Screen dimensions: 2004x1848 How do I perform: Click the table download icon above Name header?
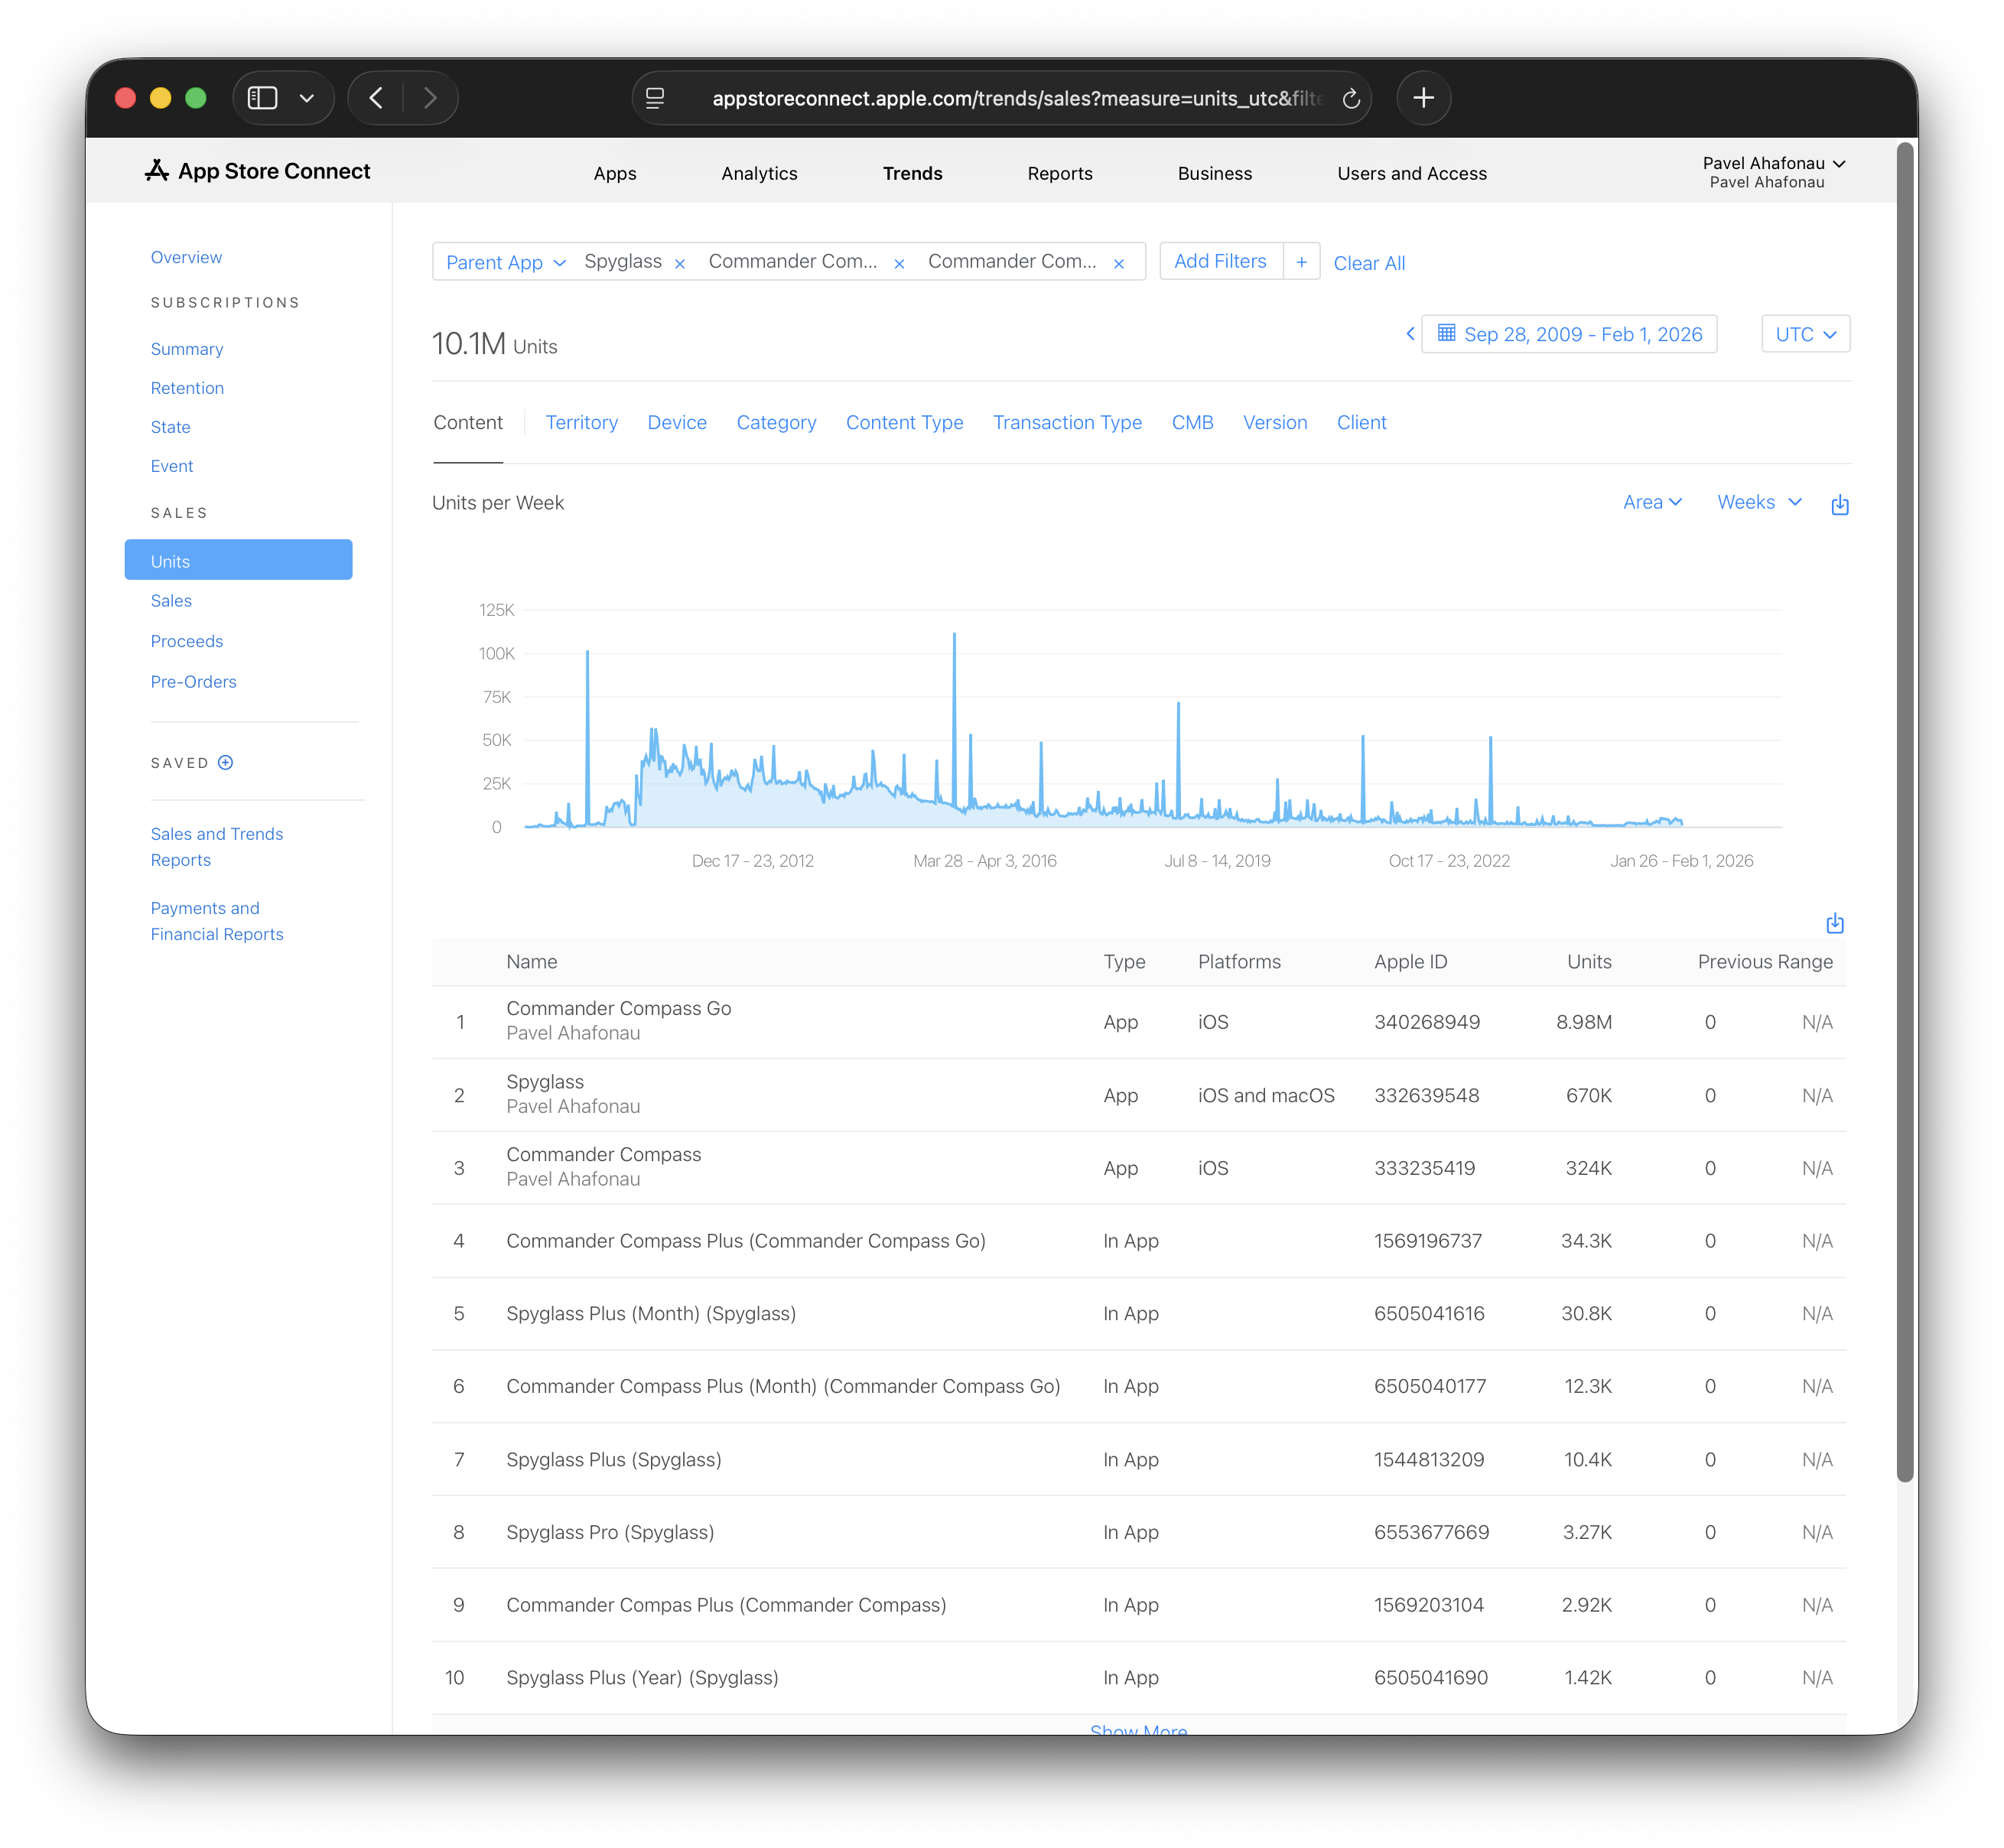coord(1834,923)
